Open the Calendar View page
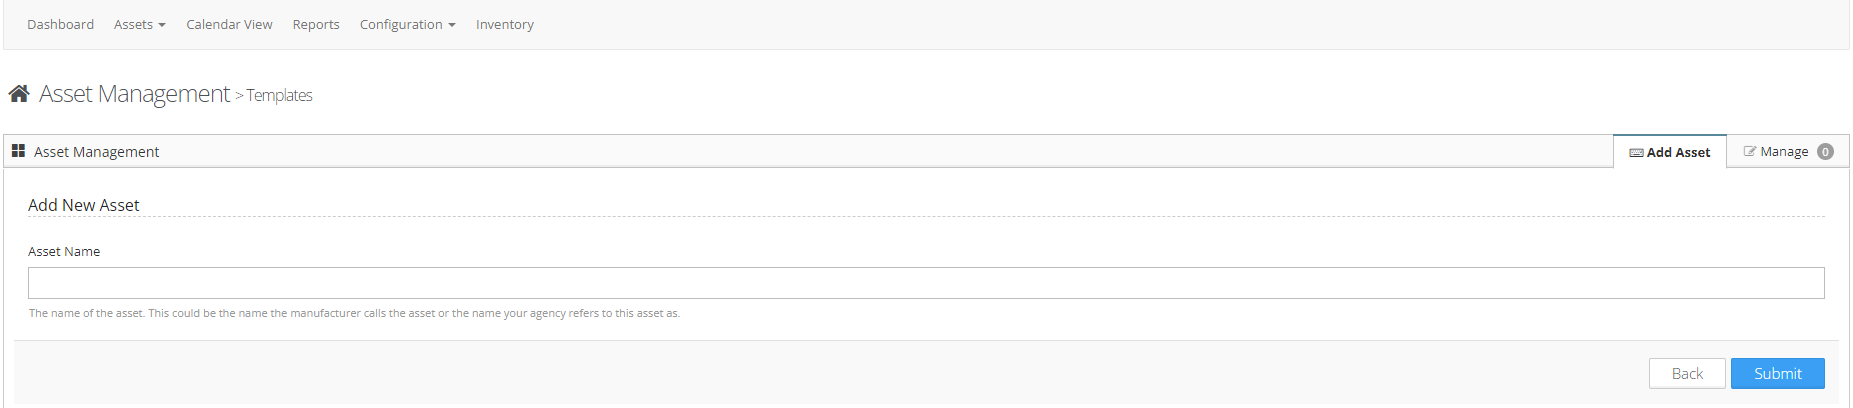Screen dimensions: 1853x408 pos(229,24)
